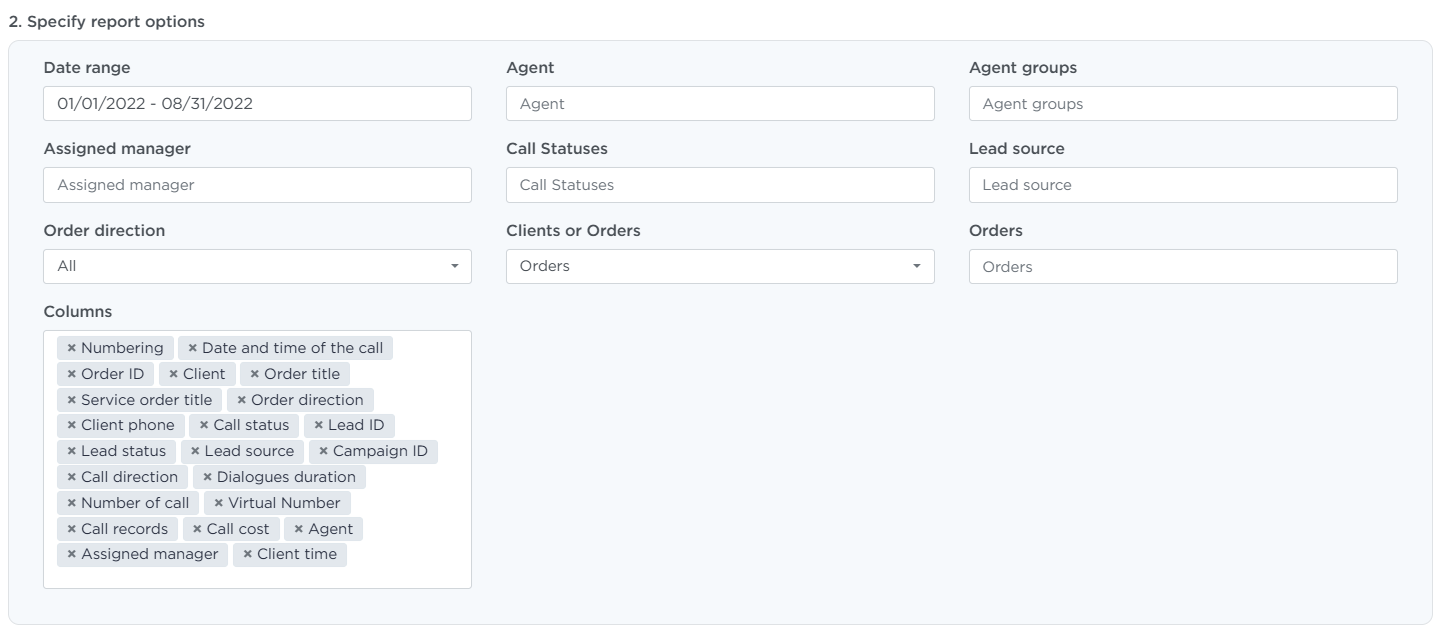1440x630 pixels.
Task: Focus the Orders input field
Action: pyautogui.click(x=1183, y=267)
